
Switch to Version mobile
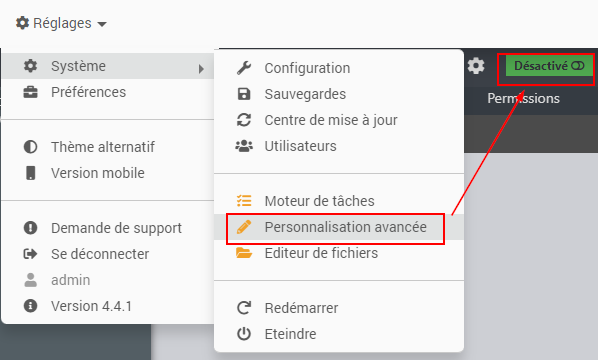click(x=98, y=173)
